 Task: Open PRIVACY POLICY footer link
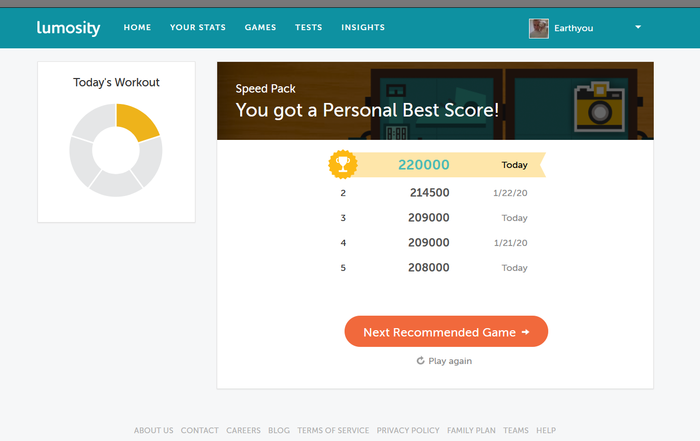(408, 430)
